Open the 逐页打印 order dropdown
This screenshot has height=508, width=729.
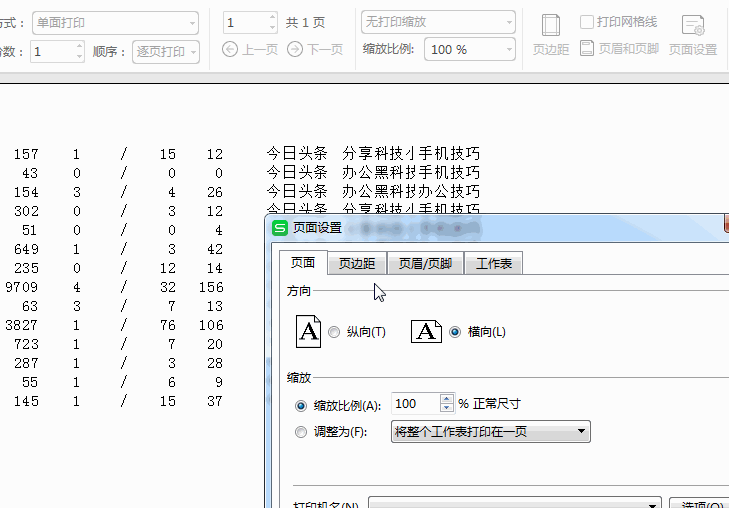pyautogui.click(x=166, y=52)
